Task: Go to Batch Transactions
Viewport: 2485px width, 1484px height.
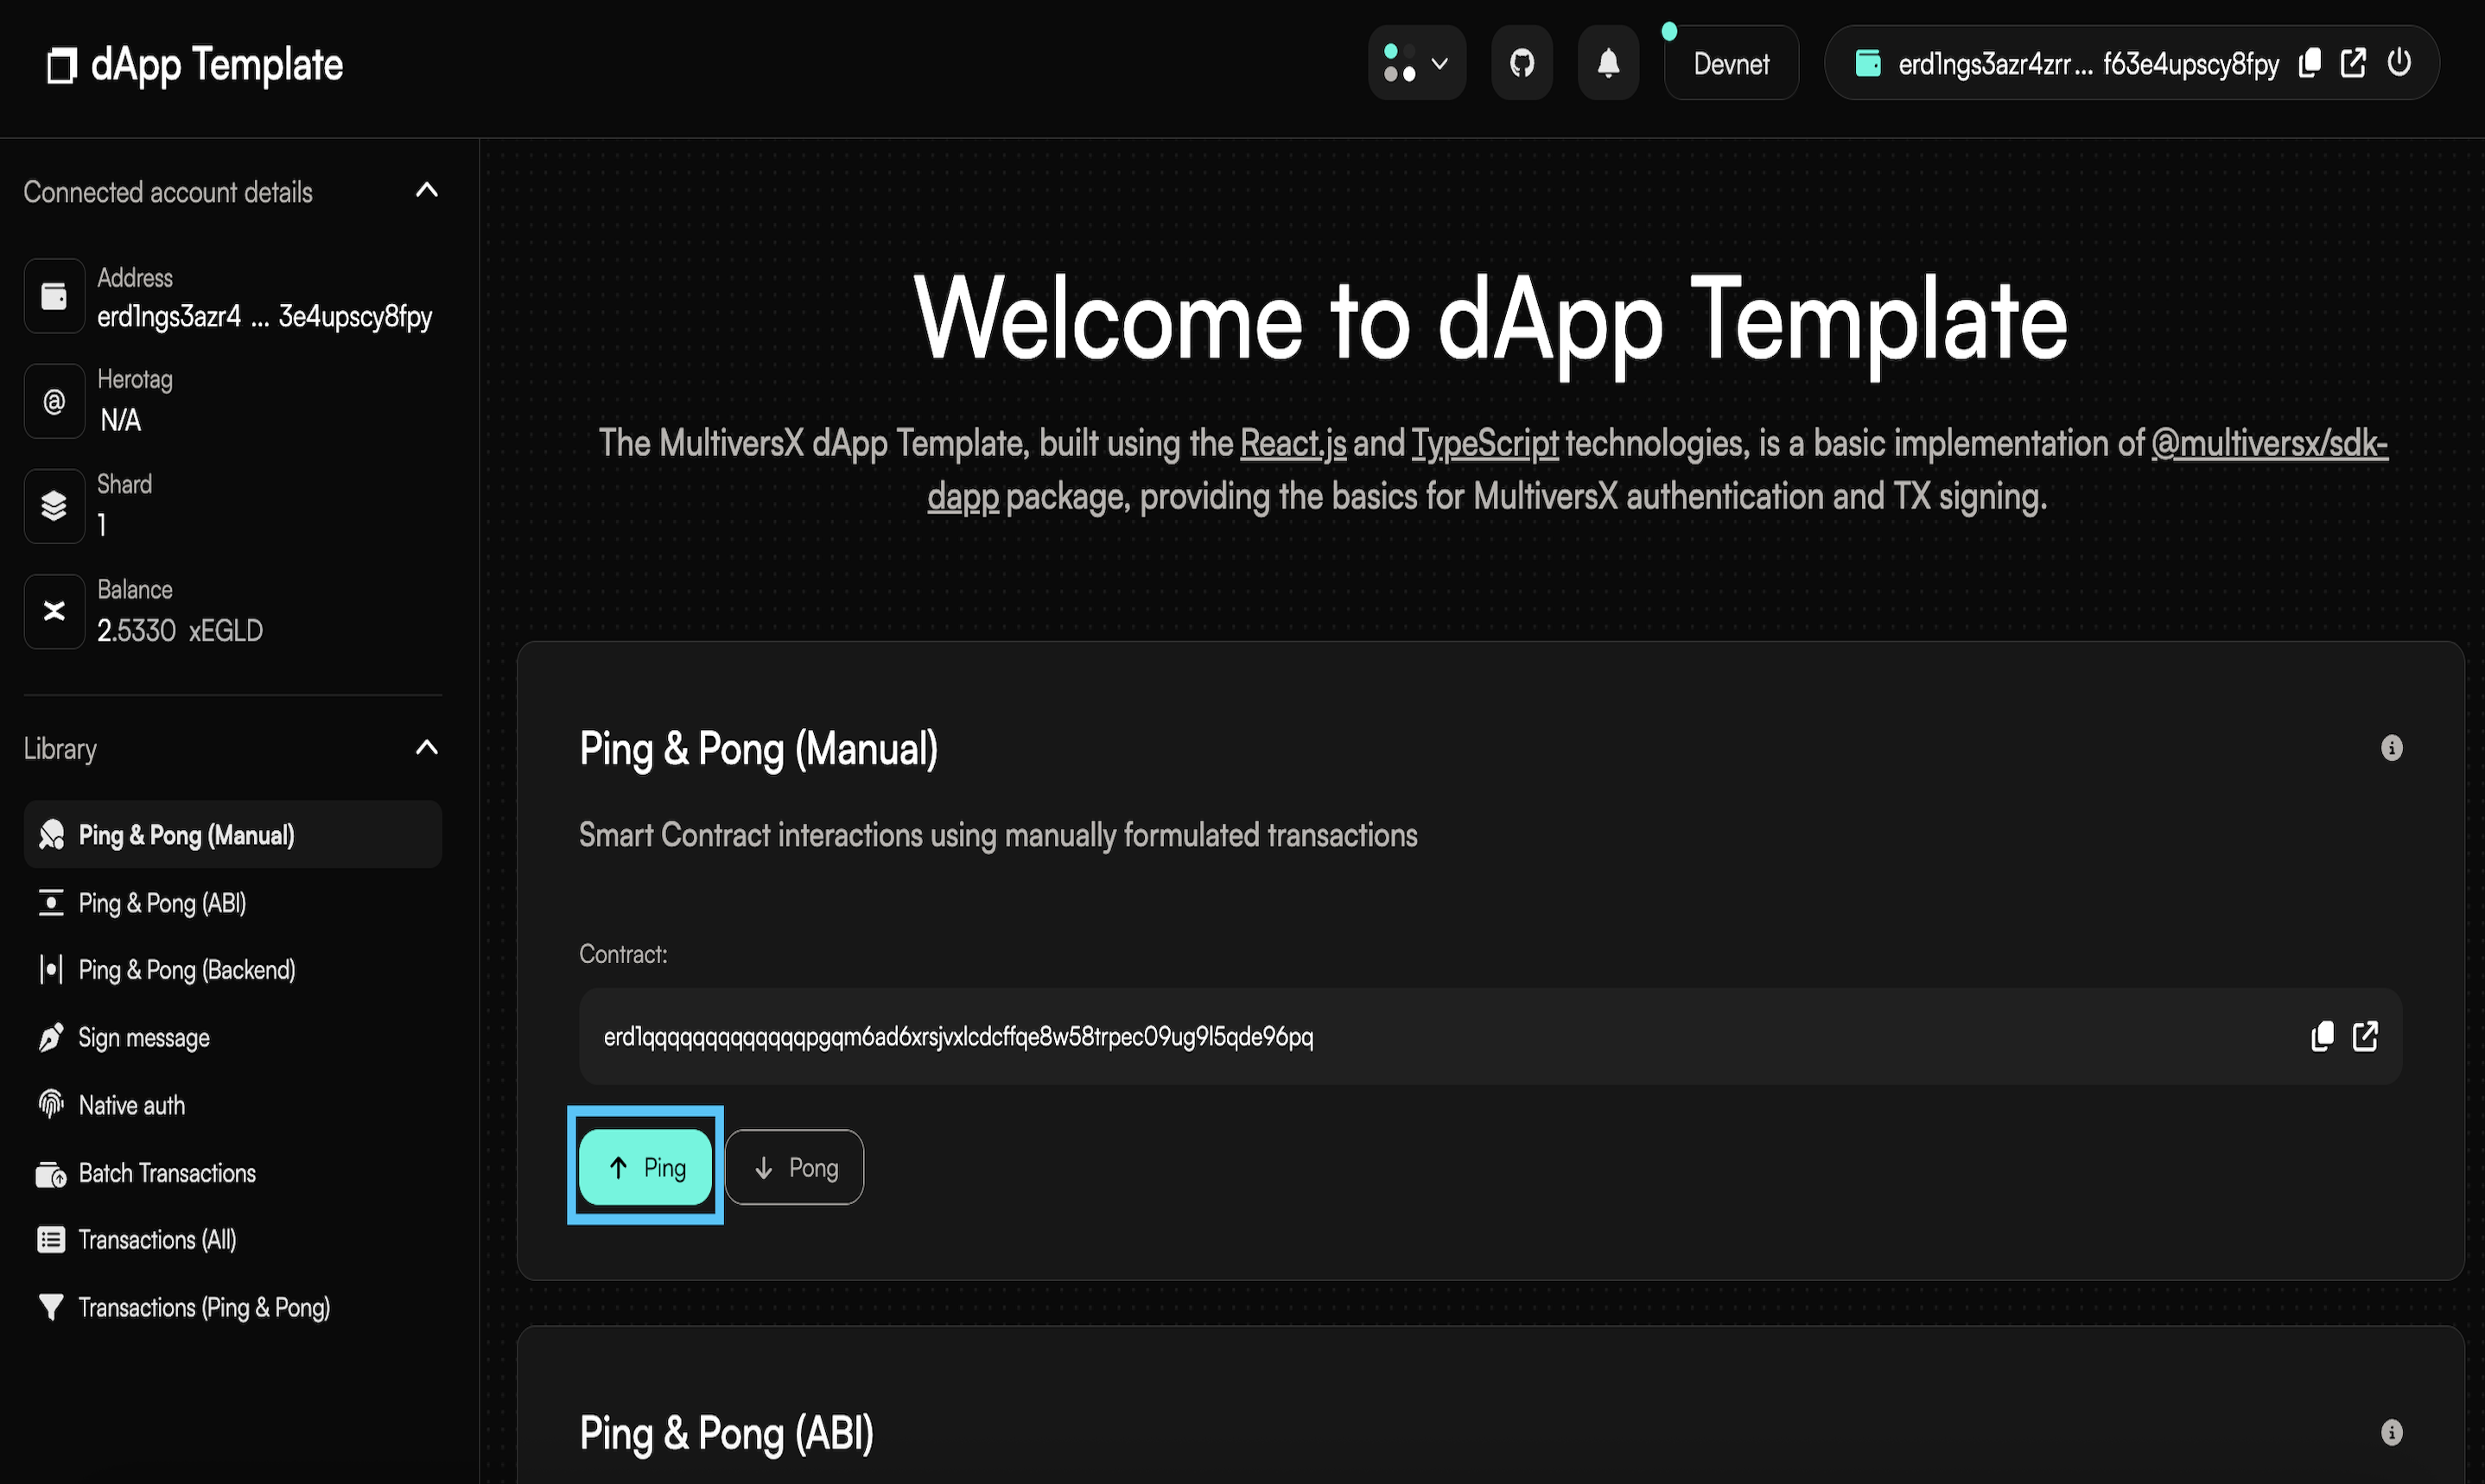Action: pos(167,1173)
